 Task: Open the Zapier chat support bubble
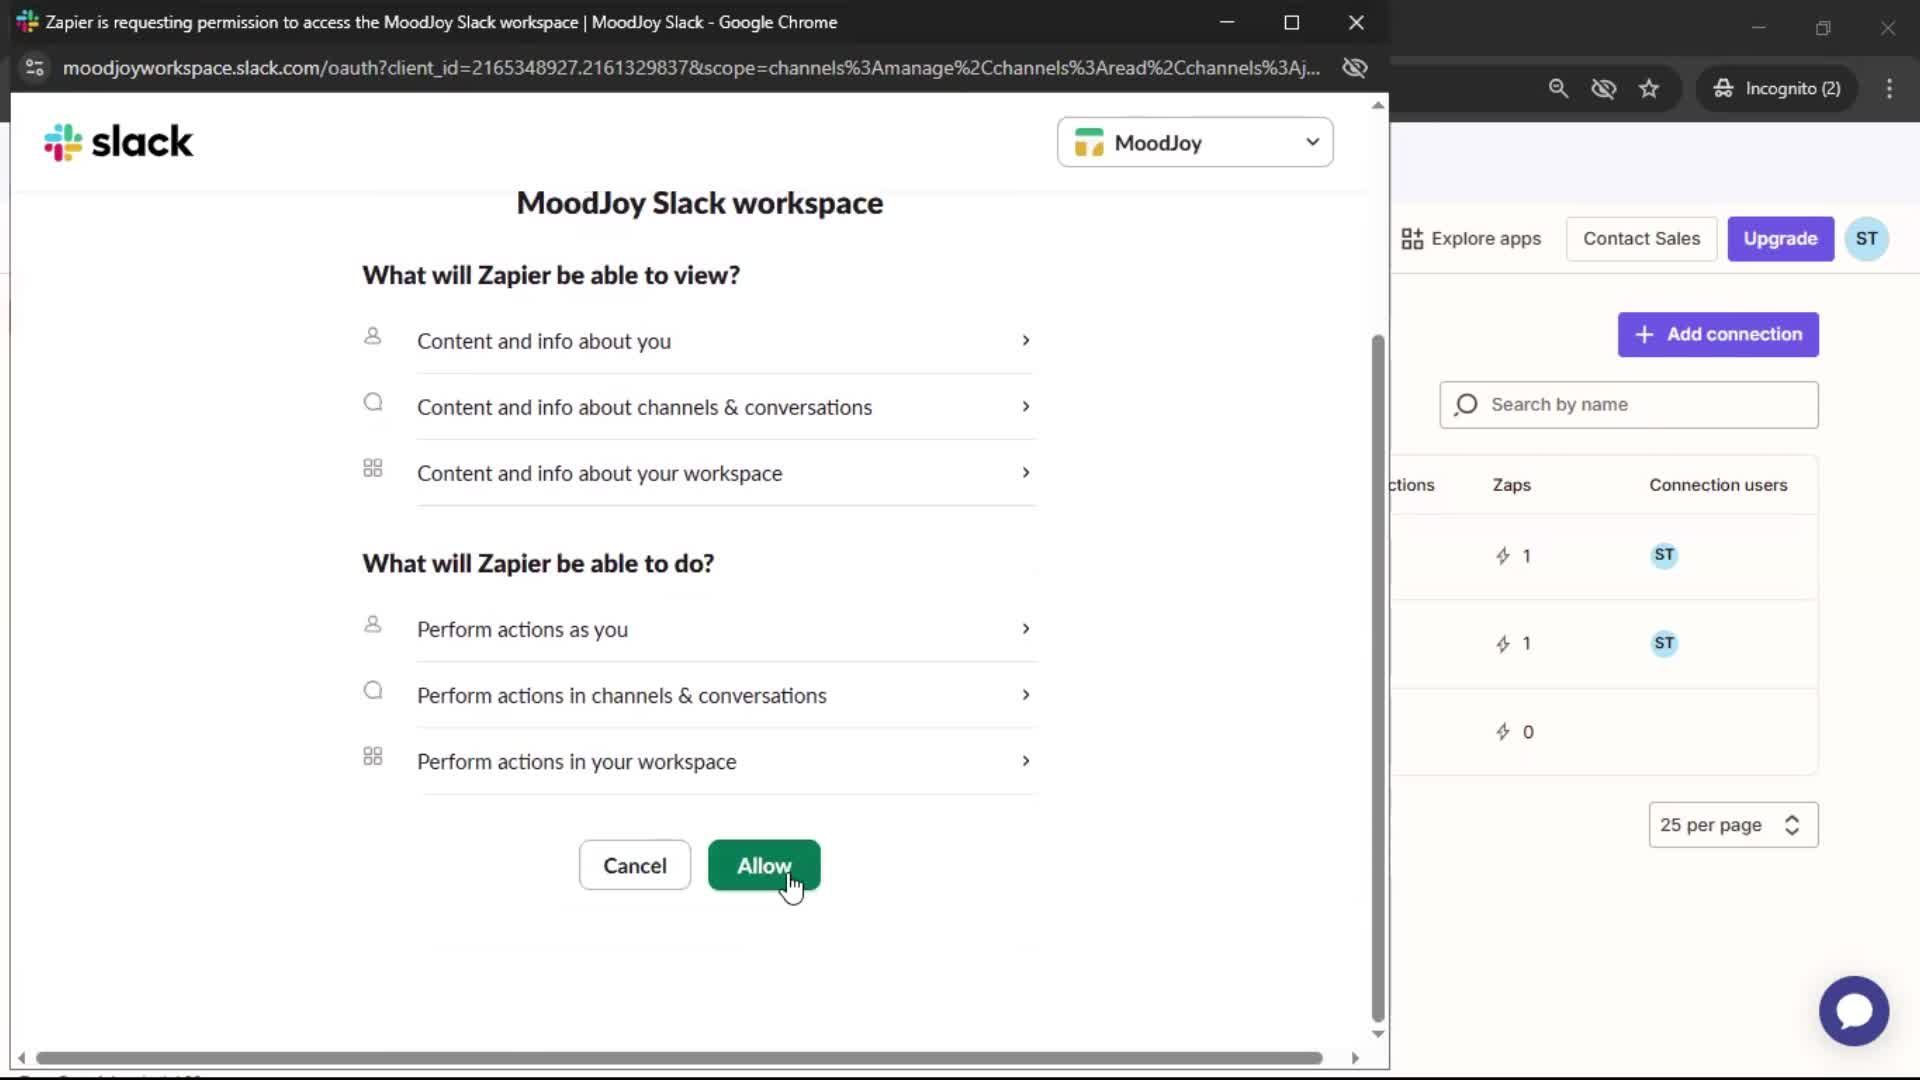pos(1854,1011)
